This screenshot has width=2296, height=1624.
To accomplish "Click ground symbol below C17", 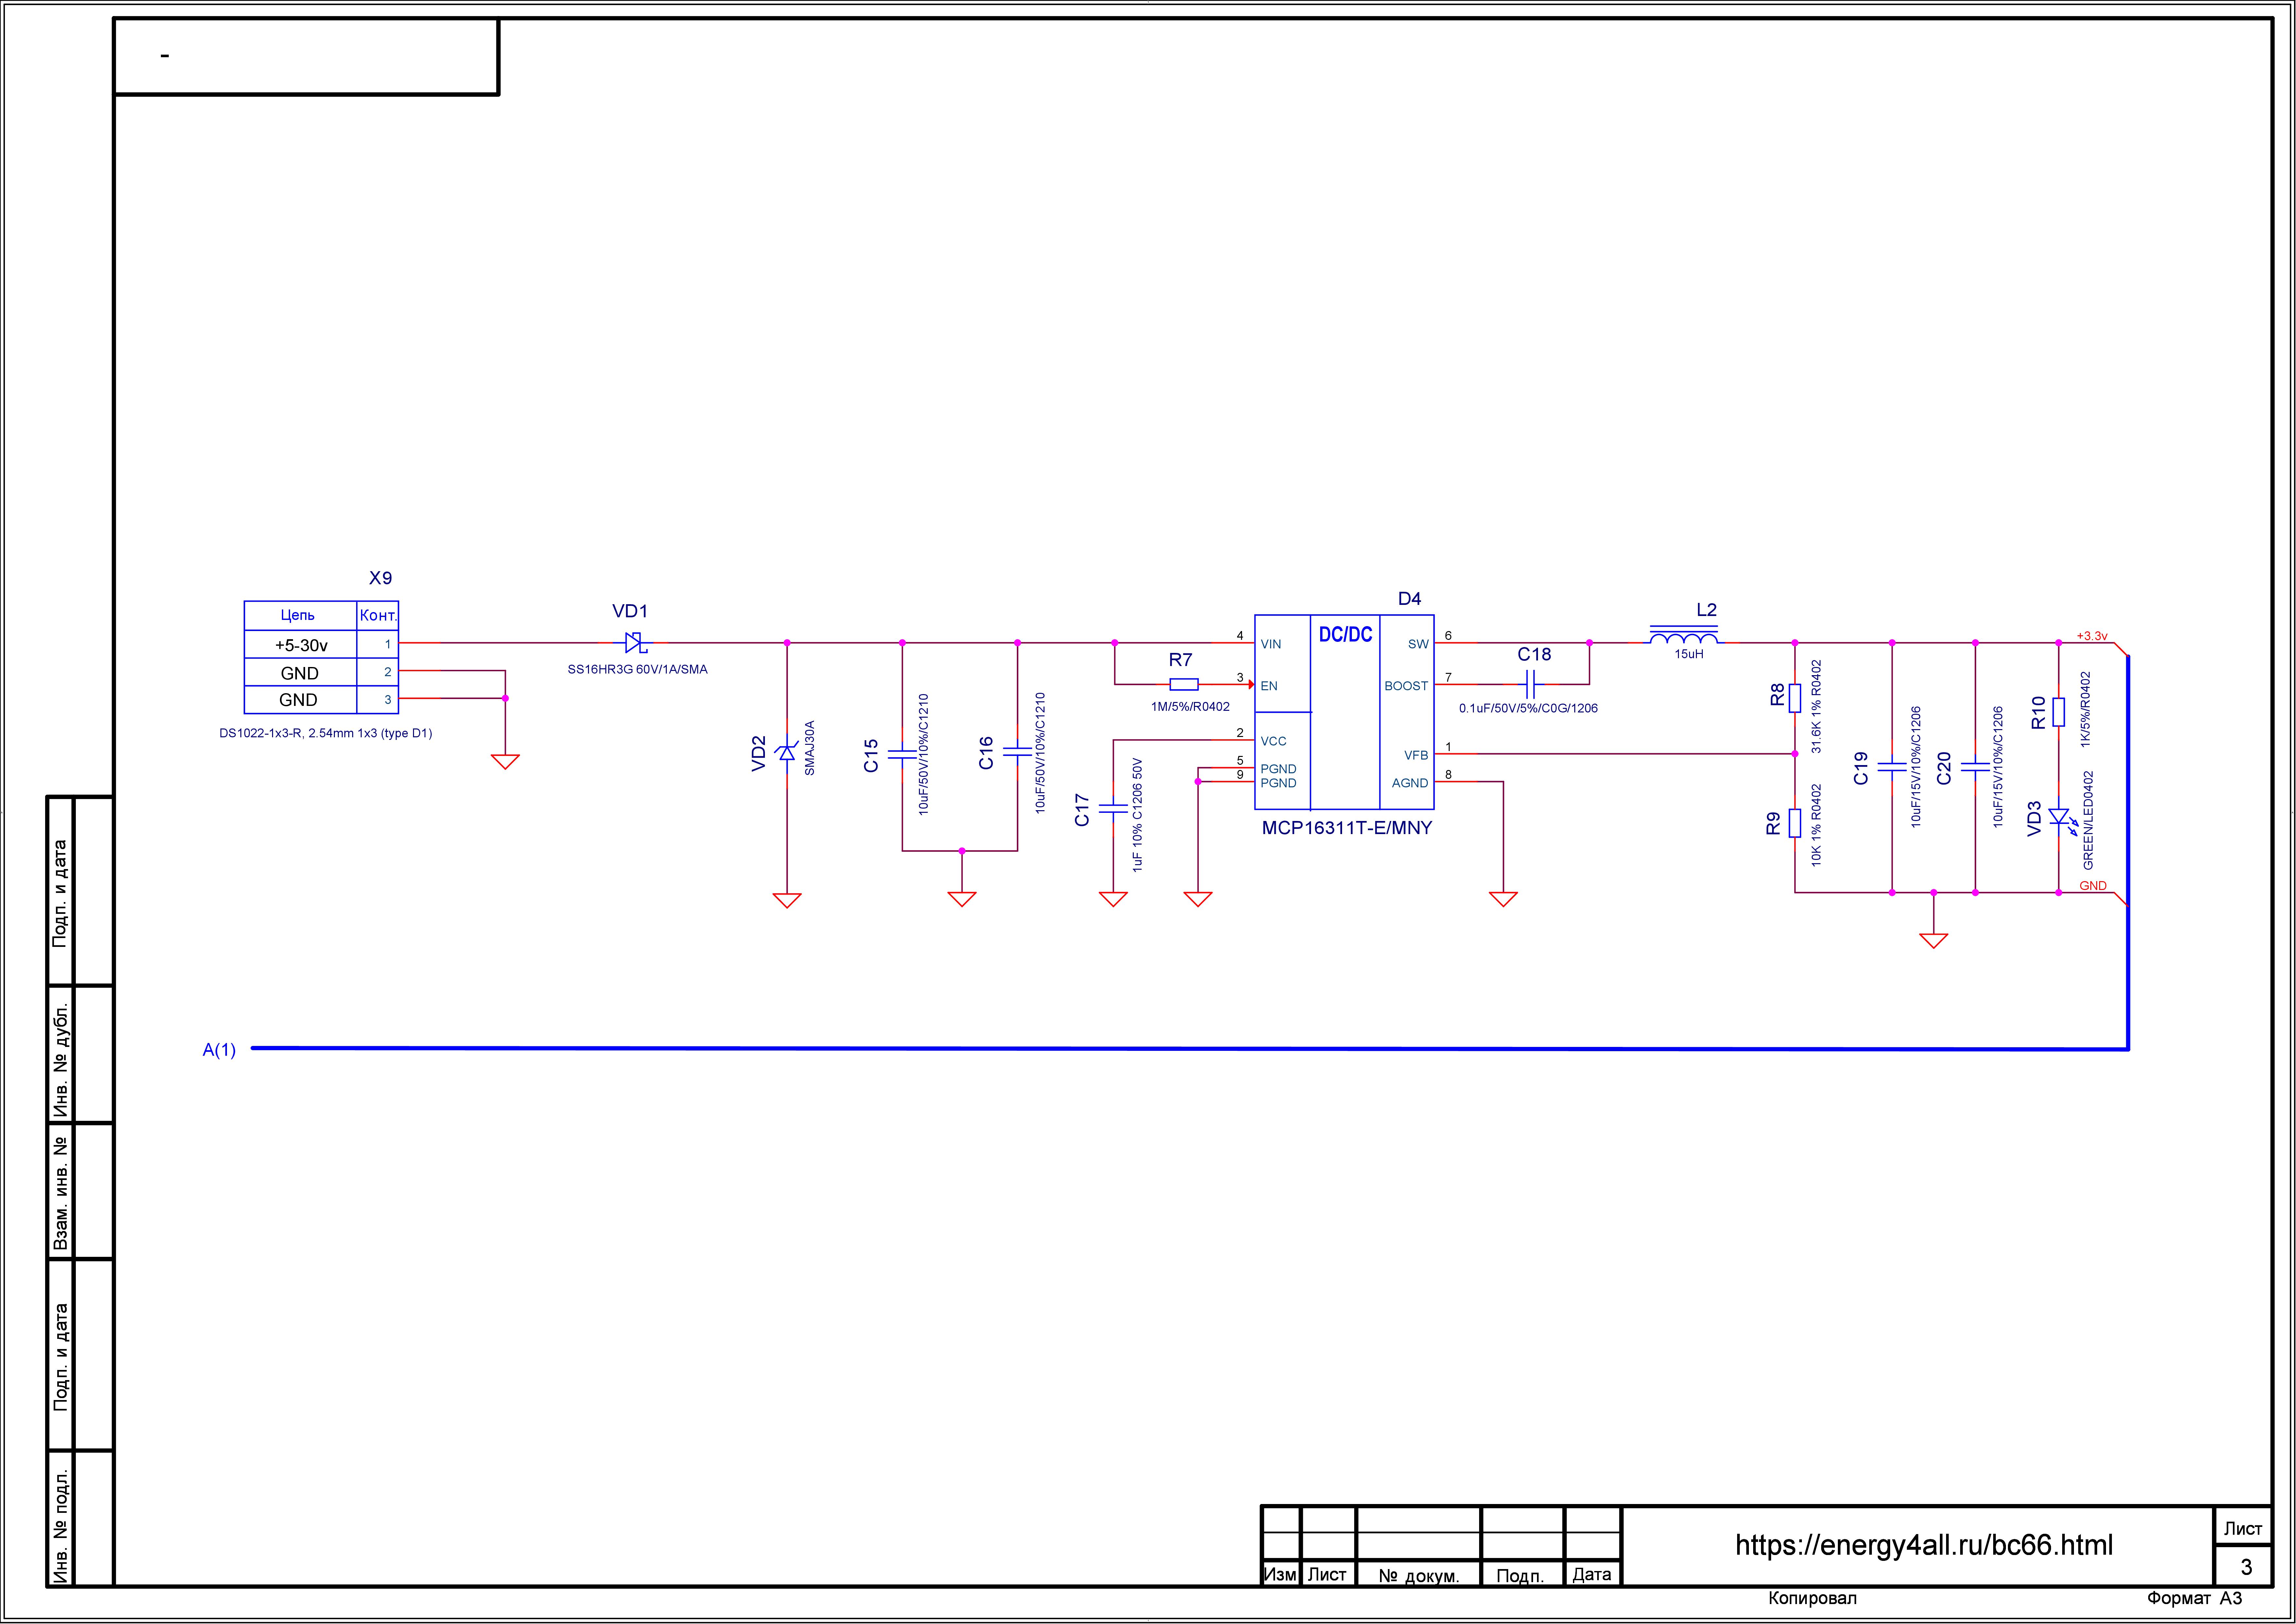I will (x=1113, y=899).
